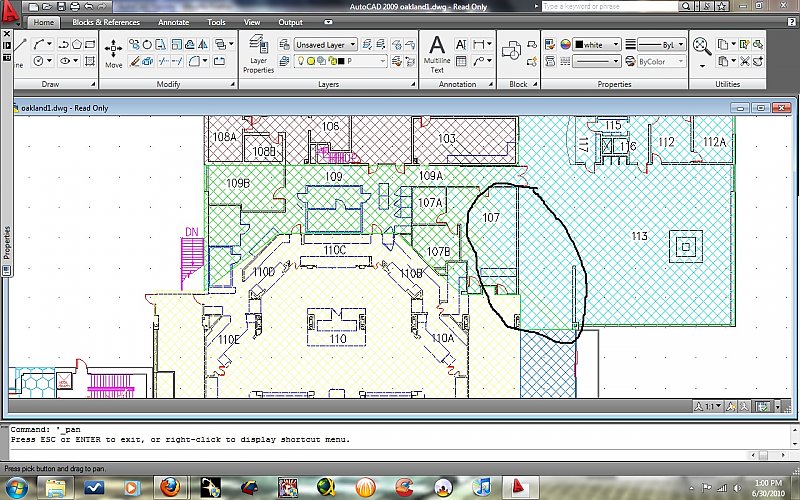Select the Rotate tool in Modify panel

pos(147,44)
